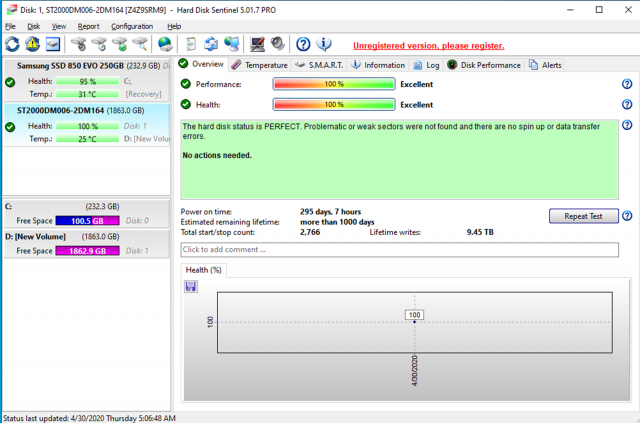640x423 pixels.
Task: Click the refresh icon in toolbar
Action: point(12,45)
